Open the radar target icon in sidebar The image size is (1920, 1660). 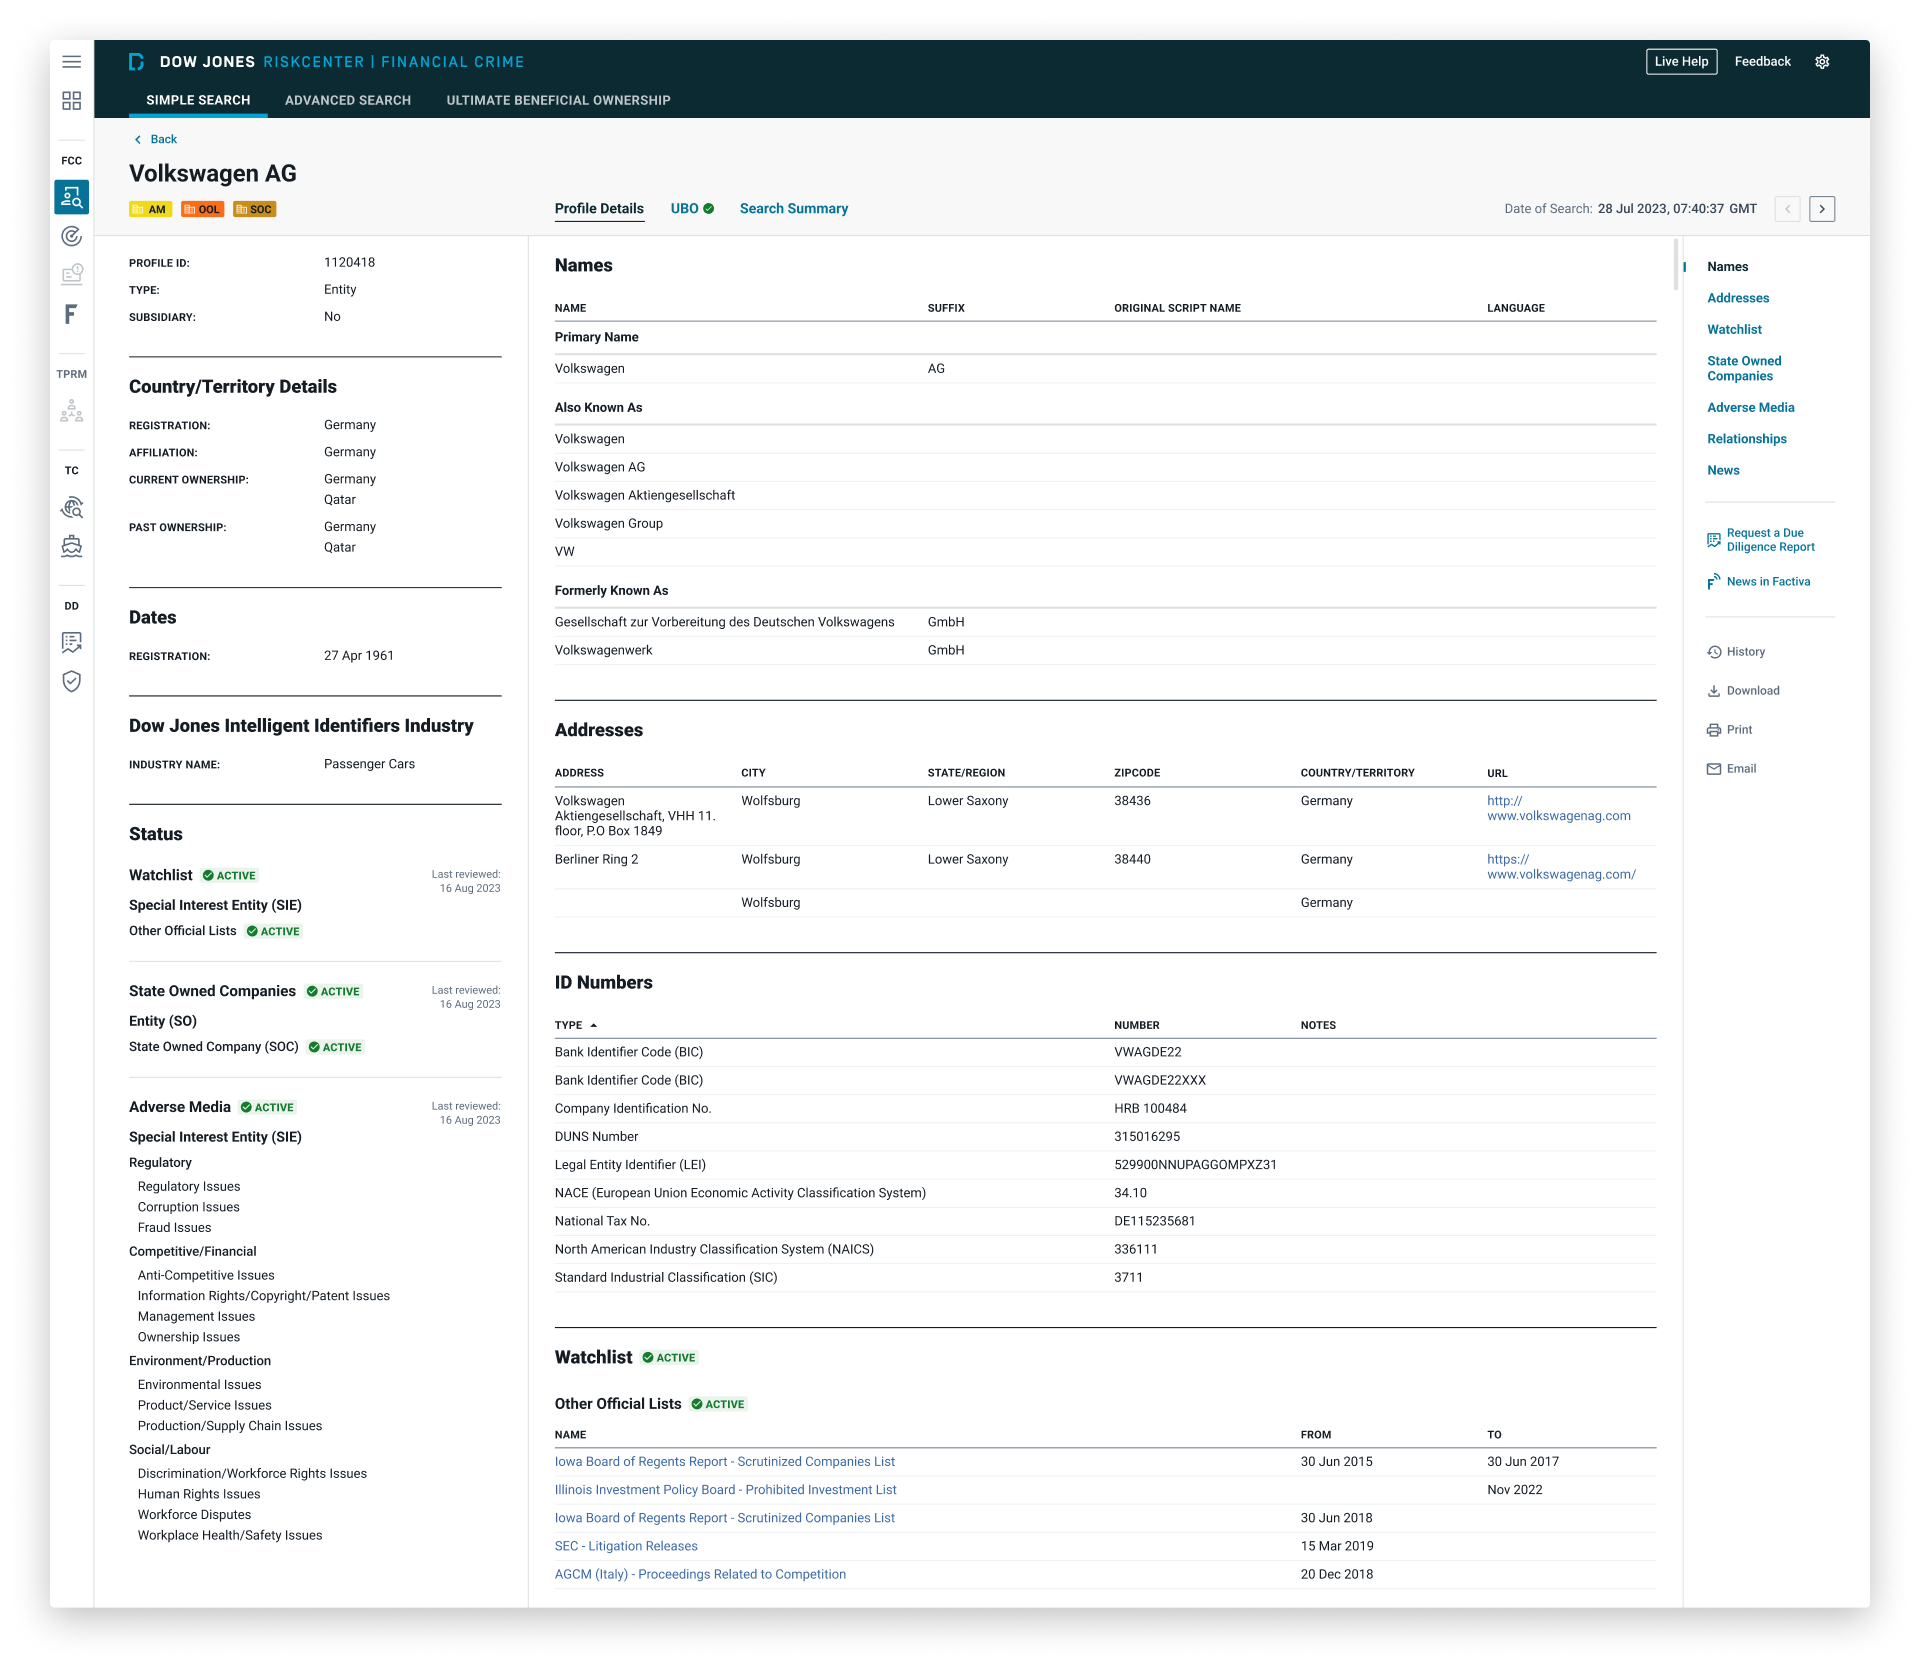pyautogui.click(x=72, y=236)
